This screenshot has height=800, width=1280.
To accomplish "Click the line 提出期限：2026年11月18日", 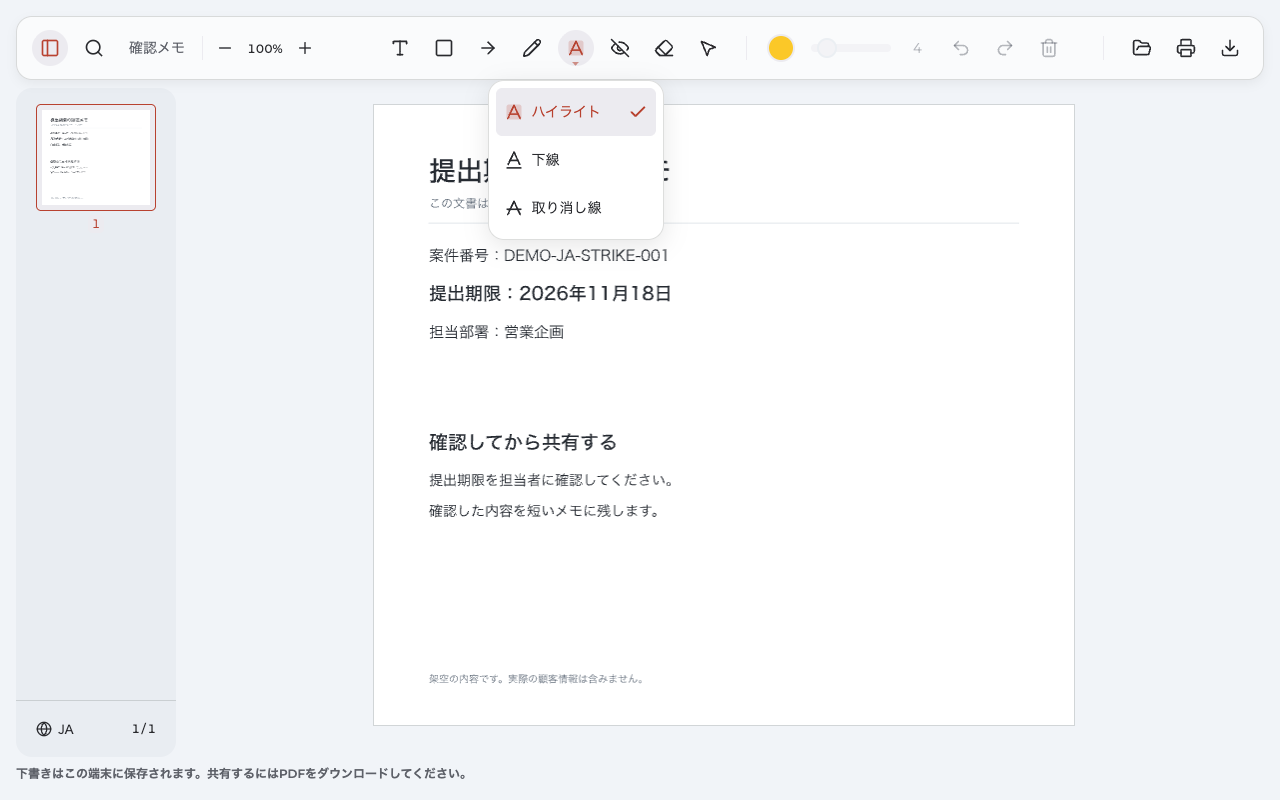I will (550, 294).
